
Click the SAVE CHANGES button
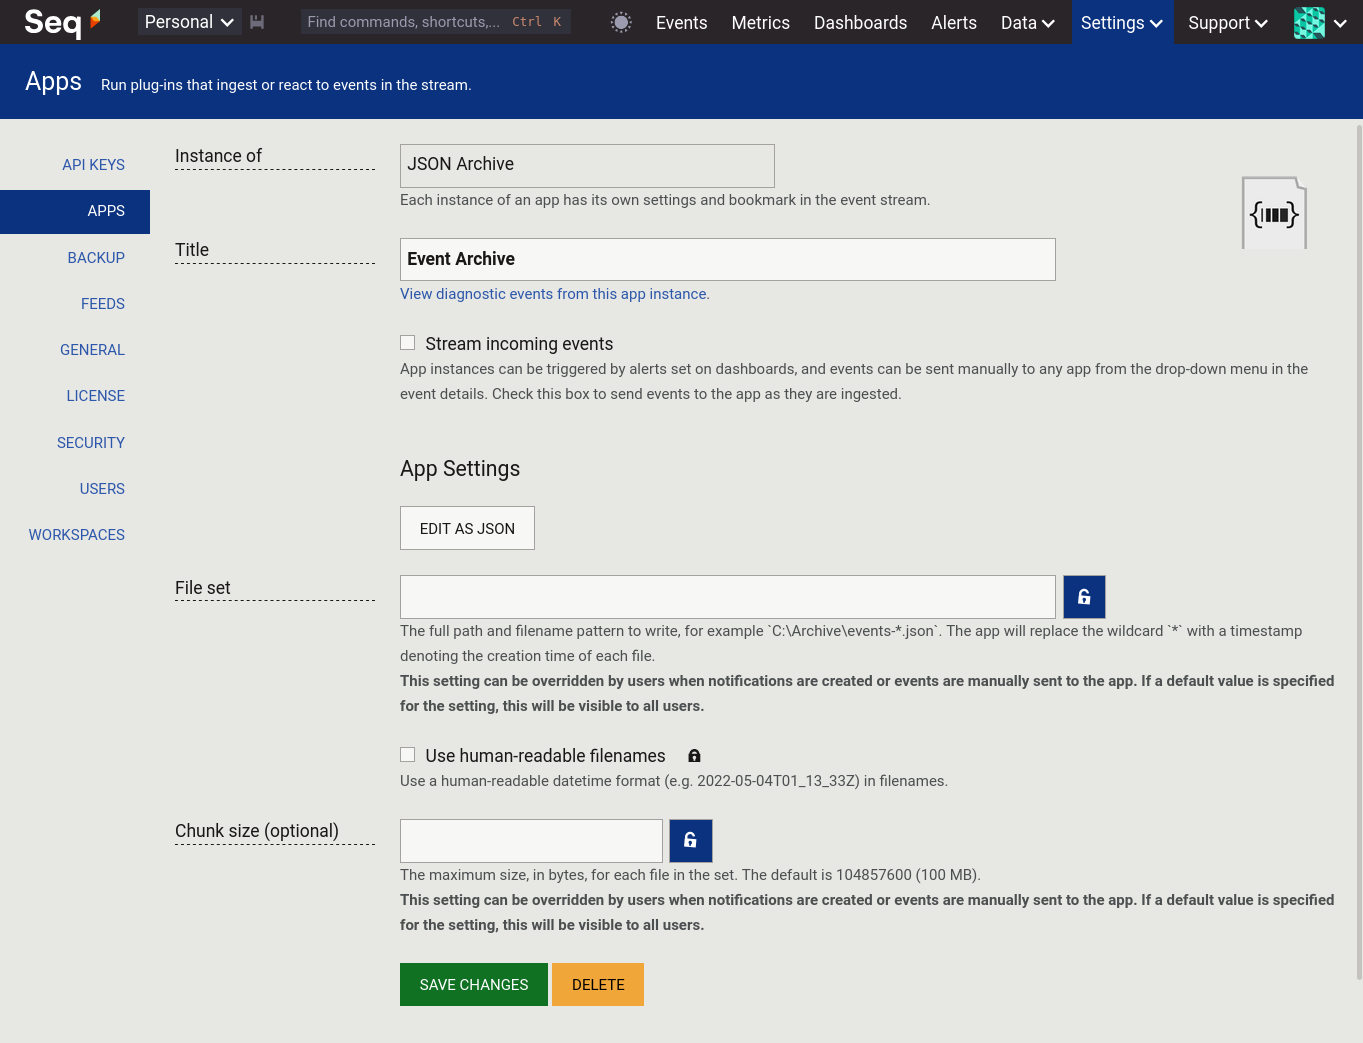point(474,985)
